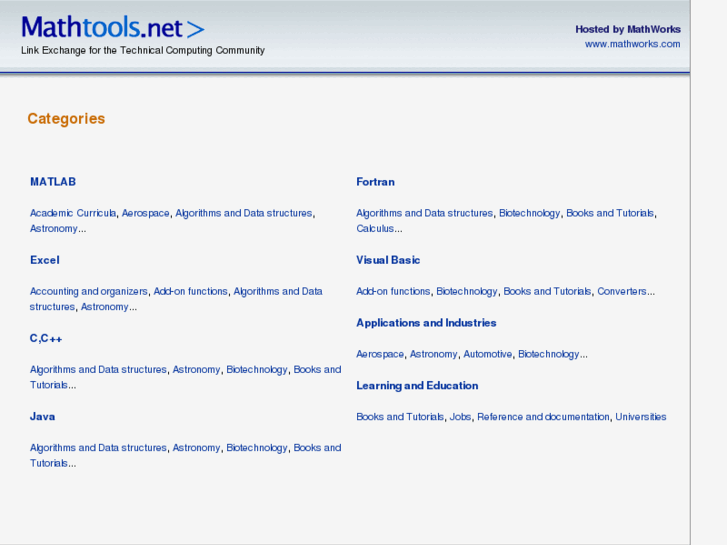
Task: Select Astronomy under Java
Action: click(197, 448)
